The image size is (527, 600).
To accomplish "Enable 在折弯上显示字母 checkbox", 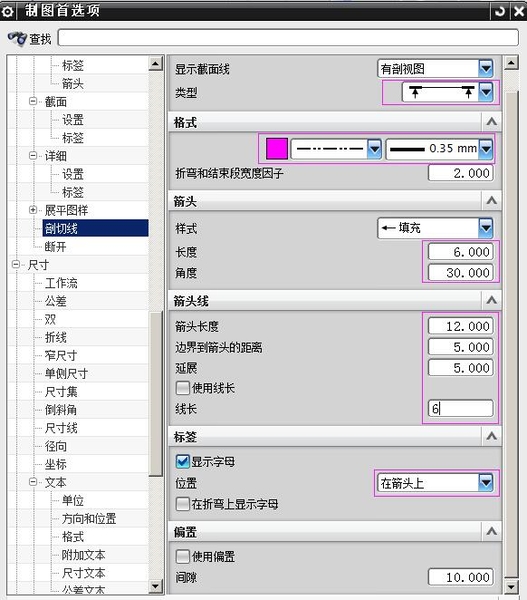I will tap(183, 504).
